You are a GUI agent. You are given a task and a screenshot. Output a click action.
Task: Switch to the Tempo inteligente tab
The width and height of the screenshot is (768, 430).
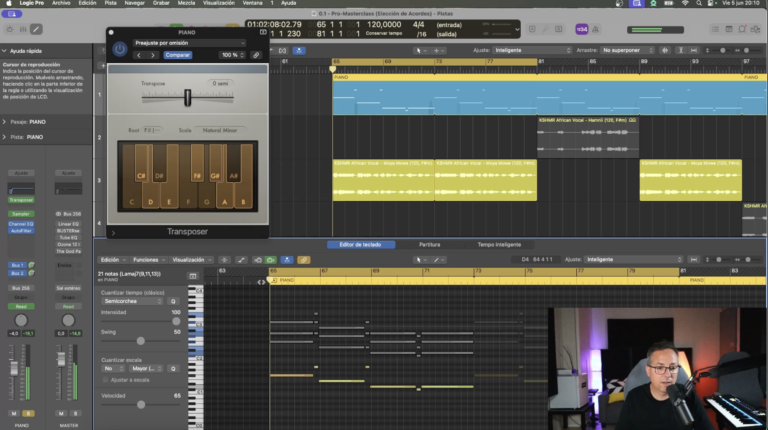pyautogui.click(x=499, y=244)
